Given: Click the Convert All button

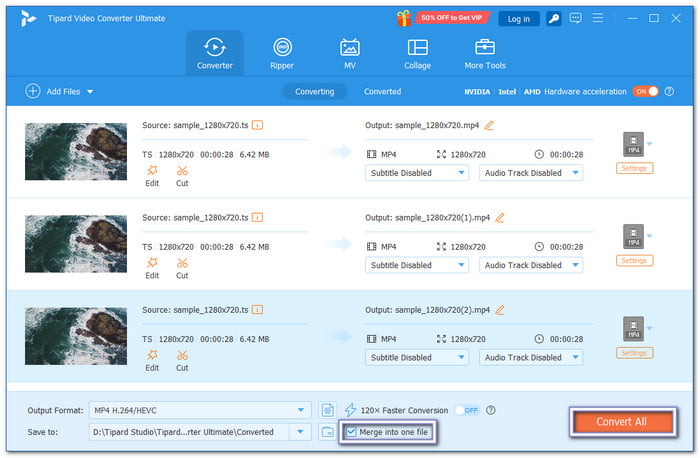Looking at the screenshot, I should pos(623,422).
